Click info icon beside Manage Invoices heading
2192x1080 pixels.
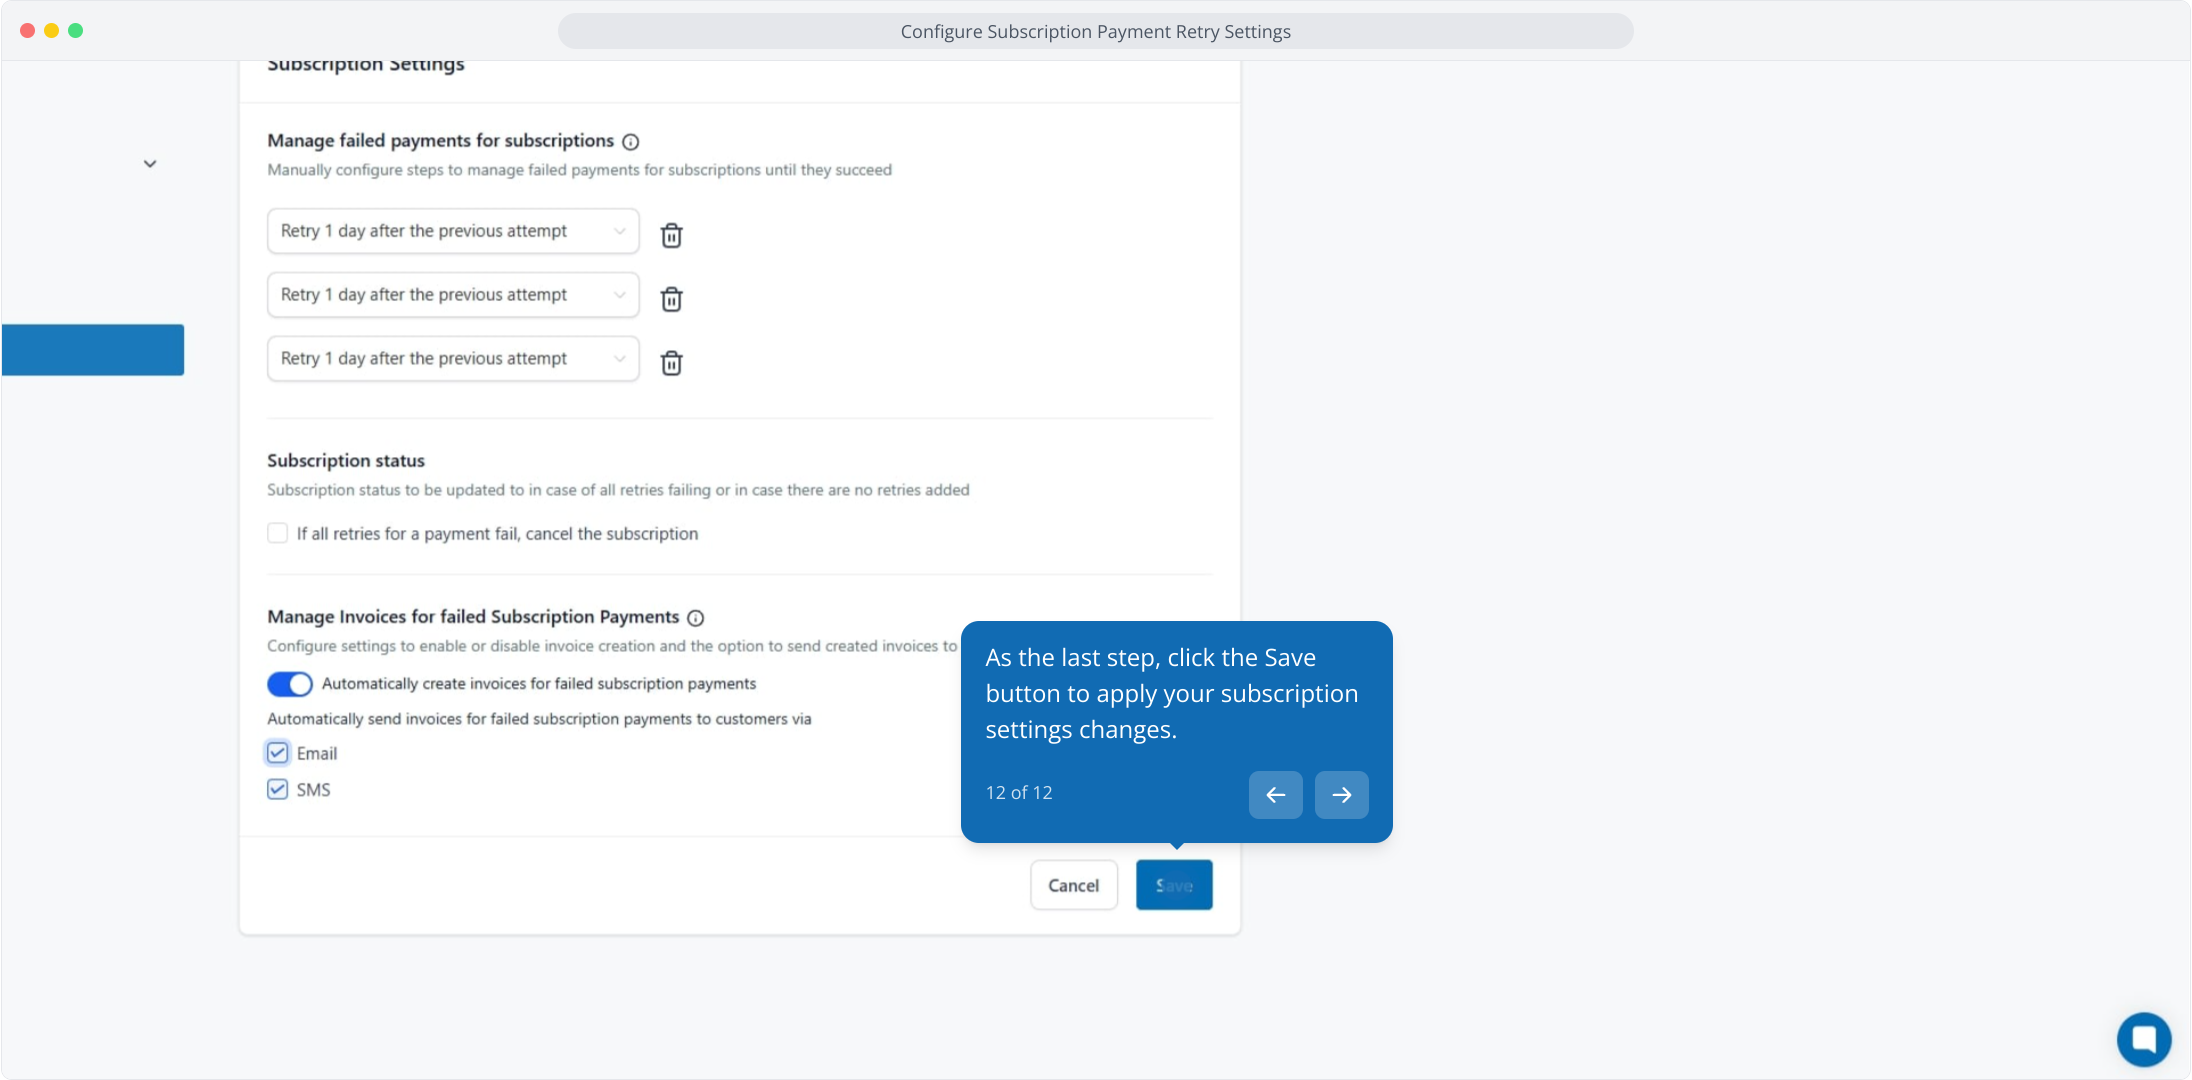[696, 618]
